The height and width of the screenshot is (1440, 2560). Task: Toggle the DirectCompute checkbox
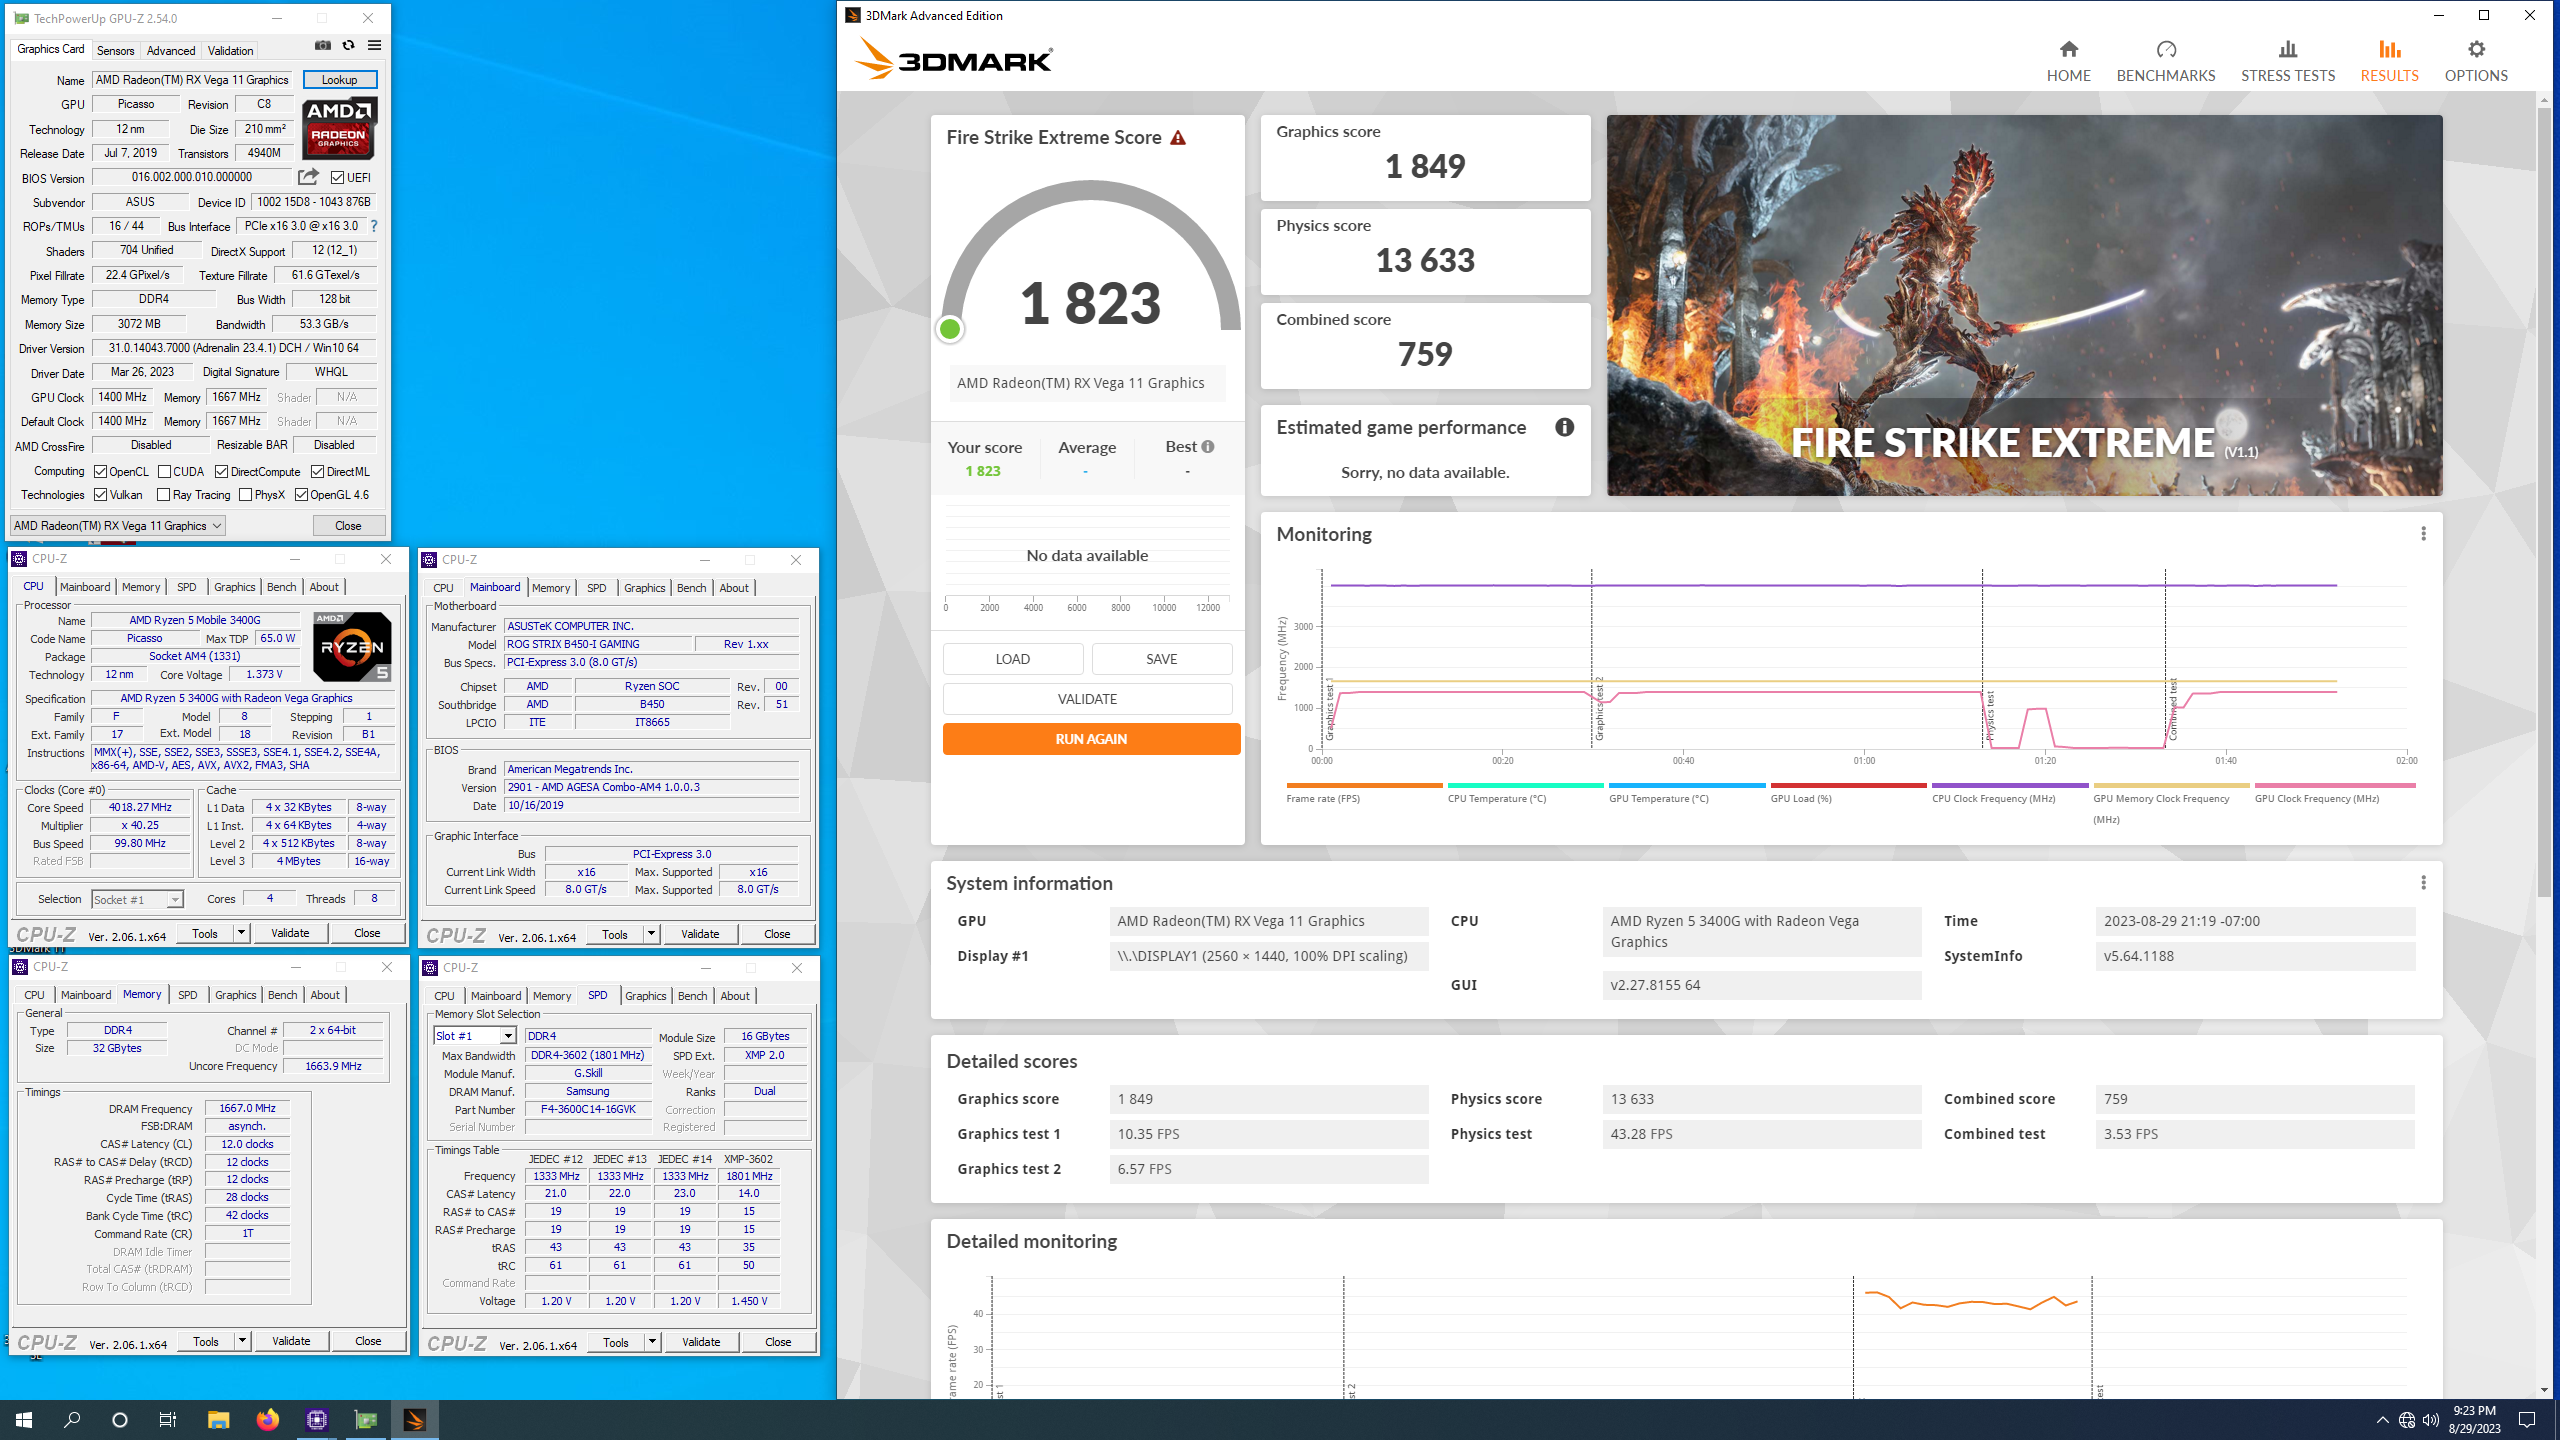[x=221, y=472]
